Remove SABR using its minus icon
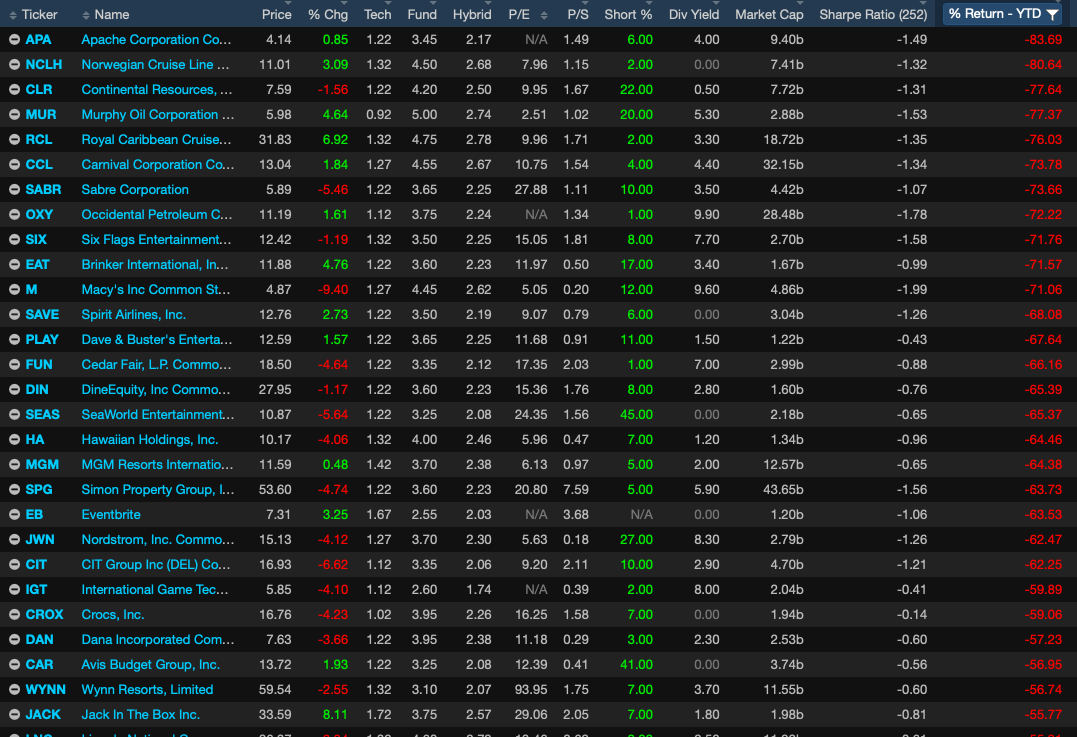The image size is (1077, 737). click(x=14, y=190)
